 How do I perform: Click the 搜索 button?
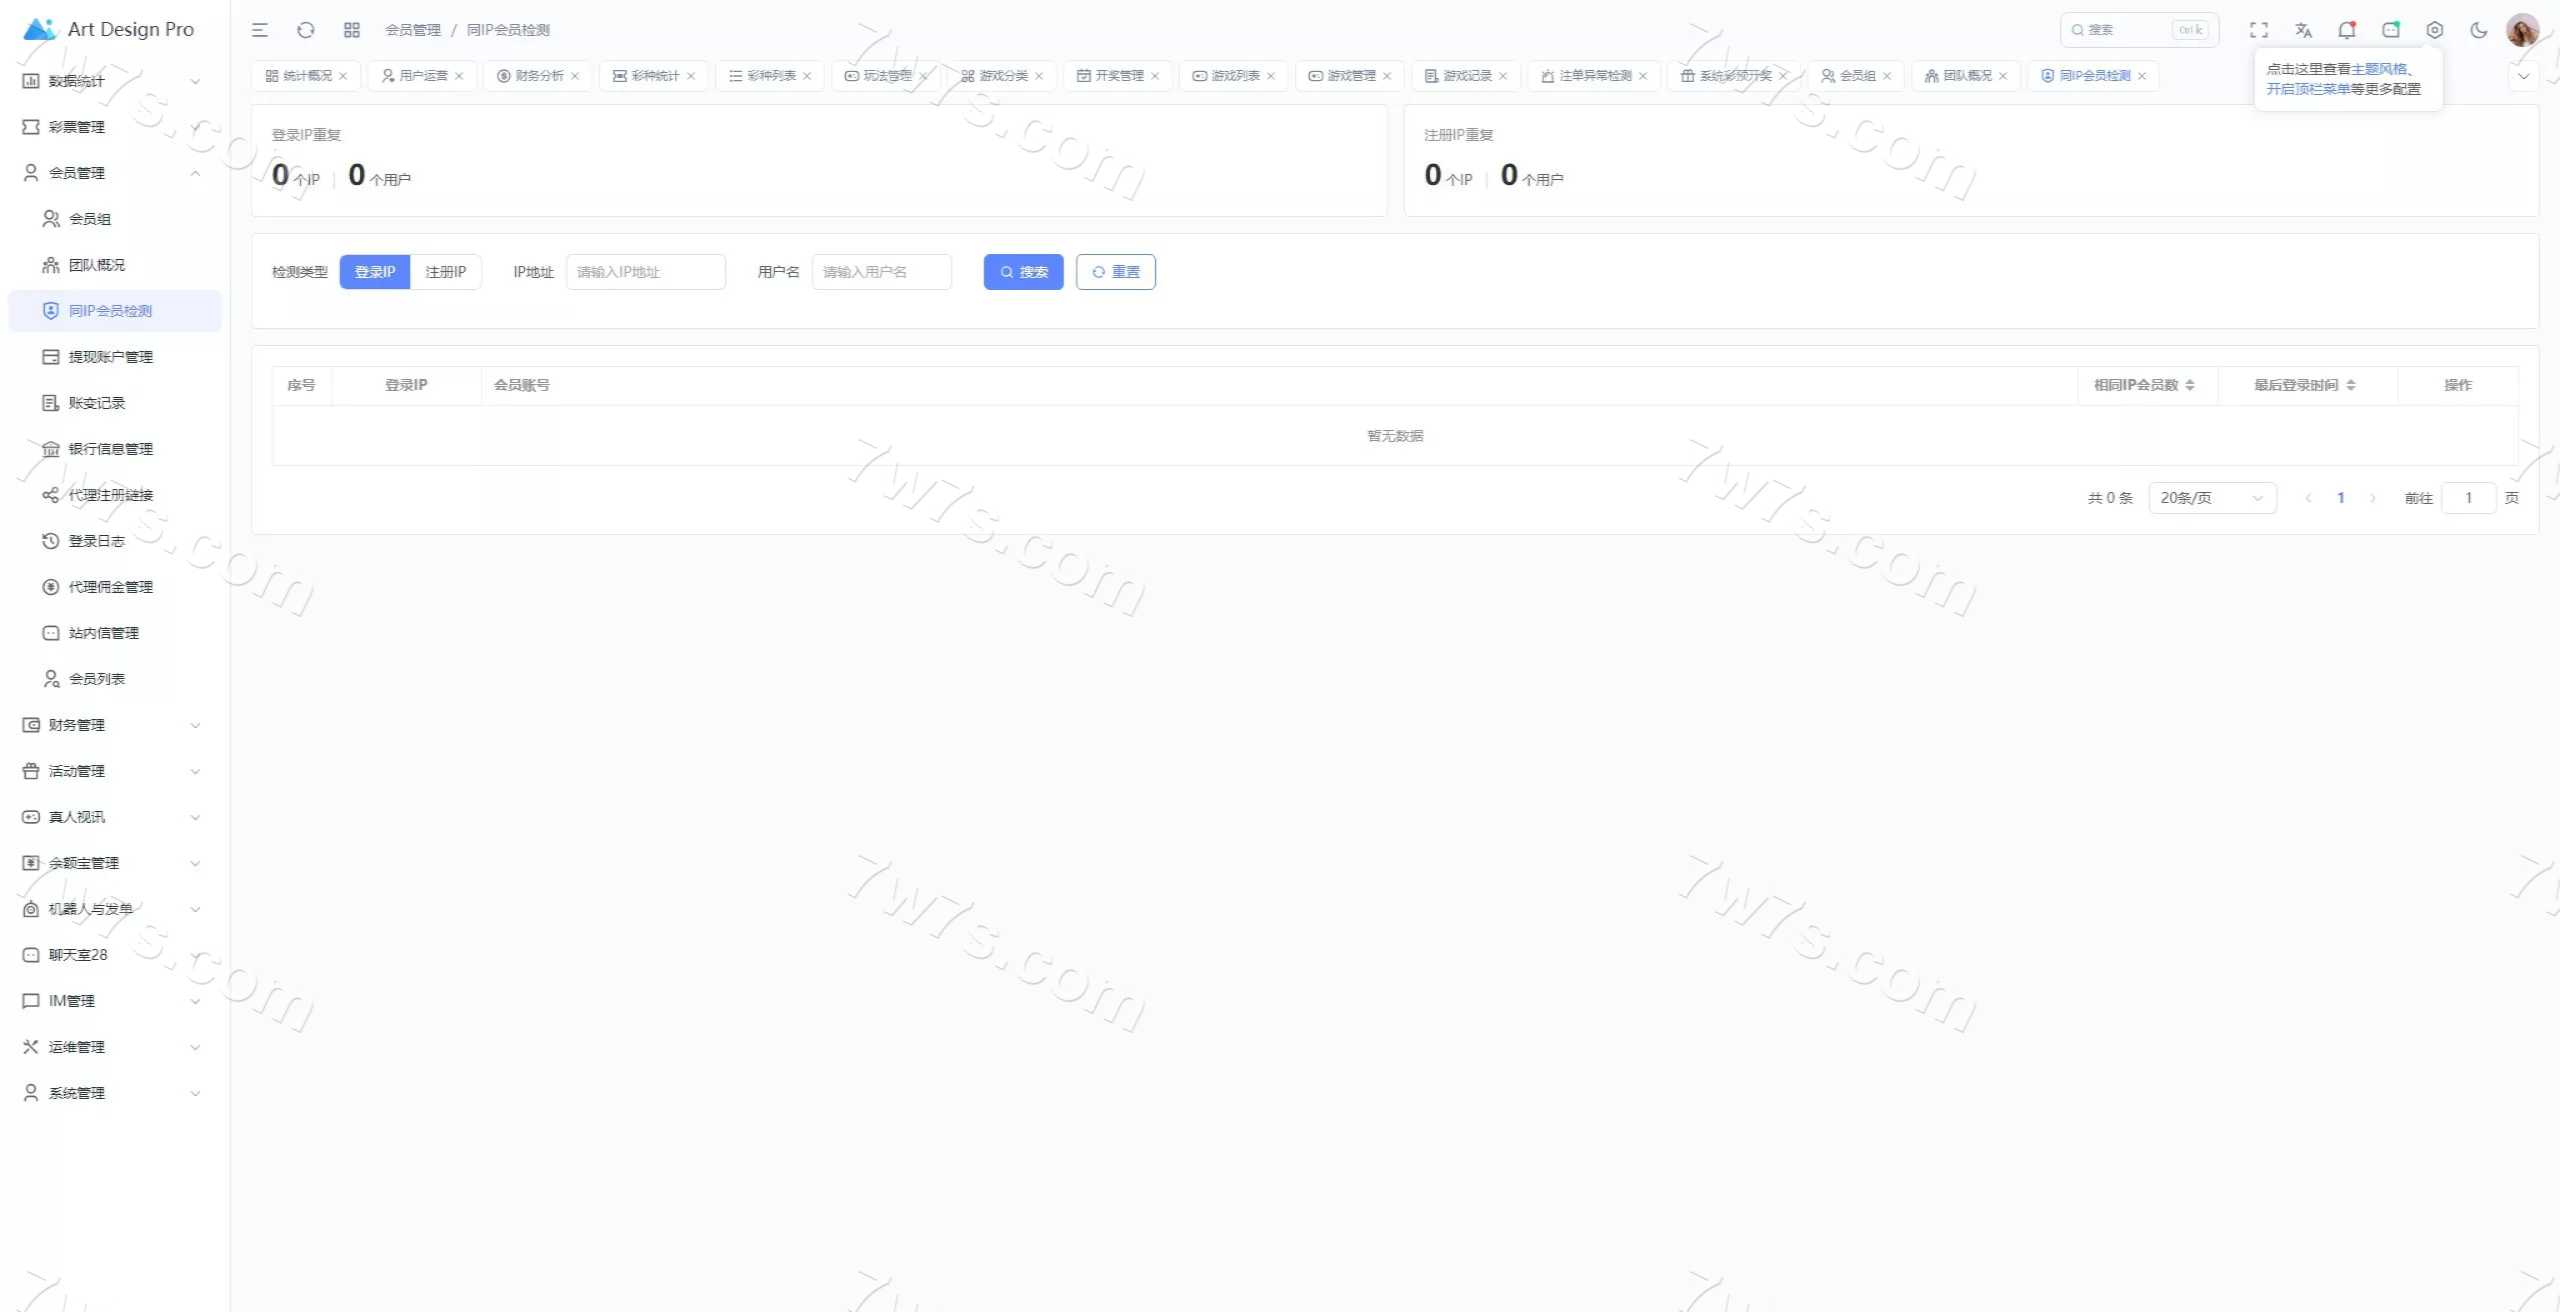(x=1023, y=272)
